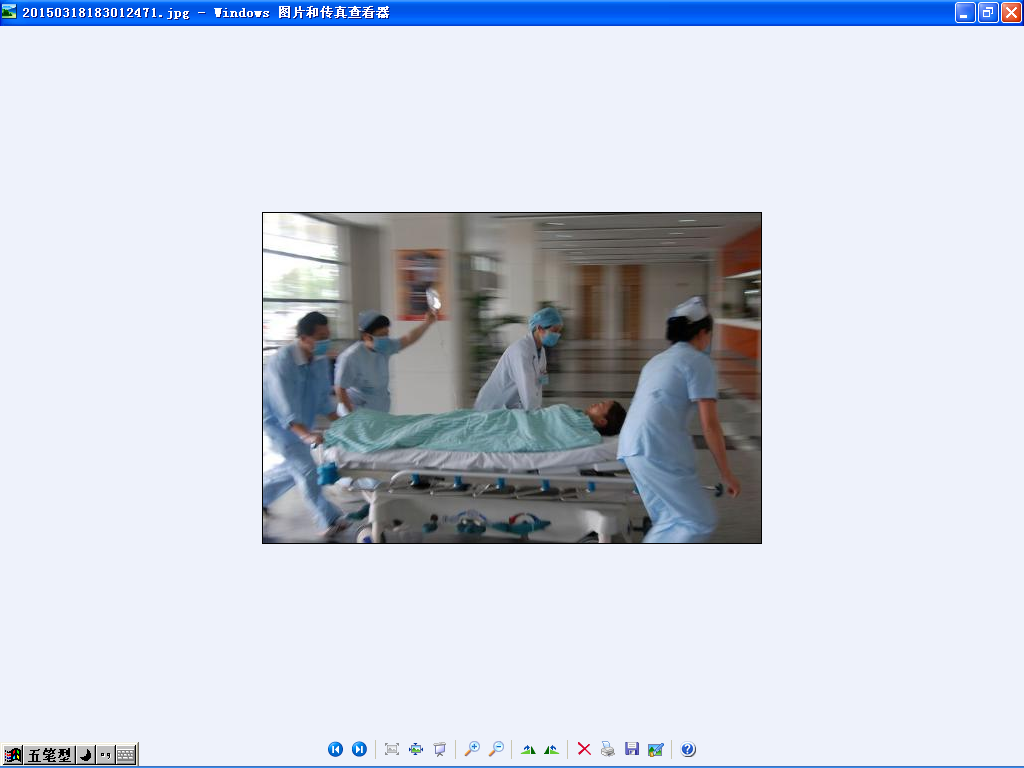
Task: Click the hospital stretcher photo
Action: [512, 377]
